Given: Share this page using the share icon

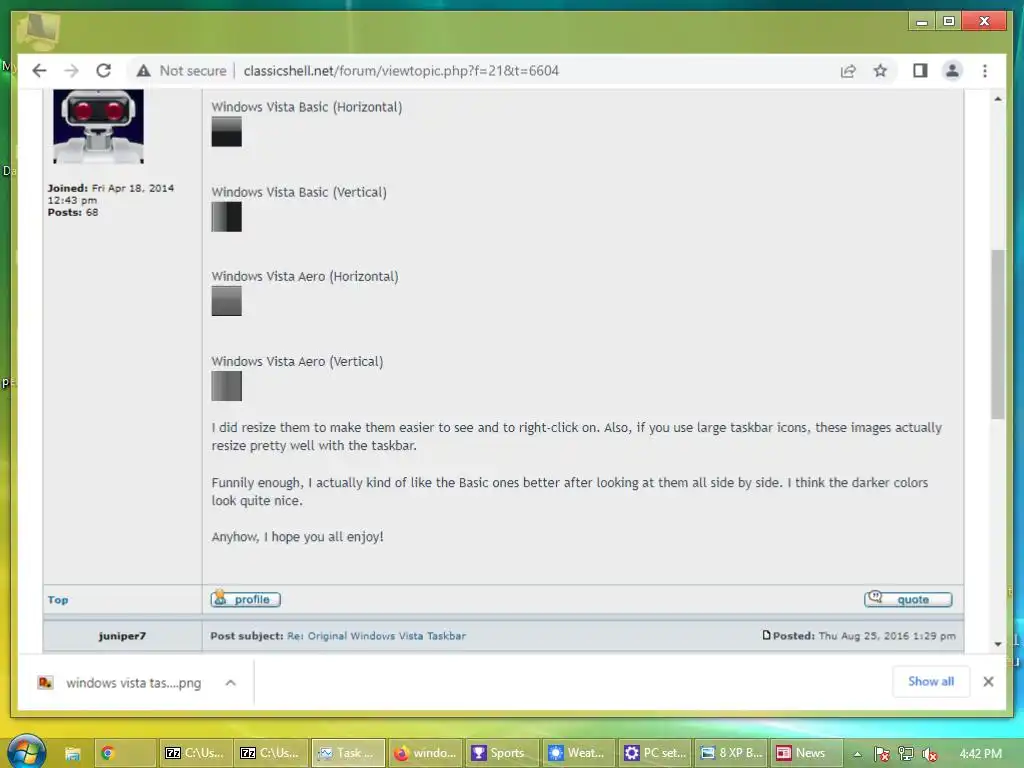Looking at the screenshot, I should click(848, 71).
